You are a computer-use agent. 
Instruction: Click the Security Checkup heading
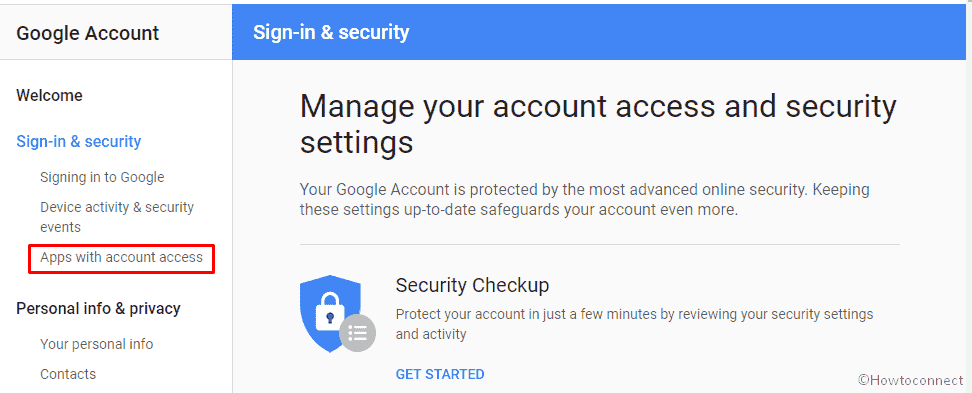tap(472, 285)
